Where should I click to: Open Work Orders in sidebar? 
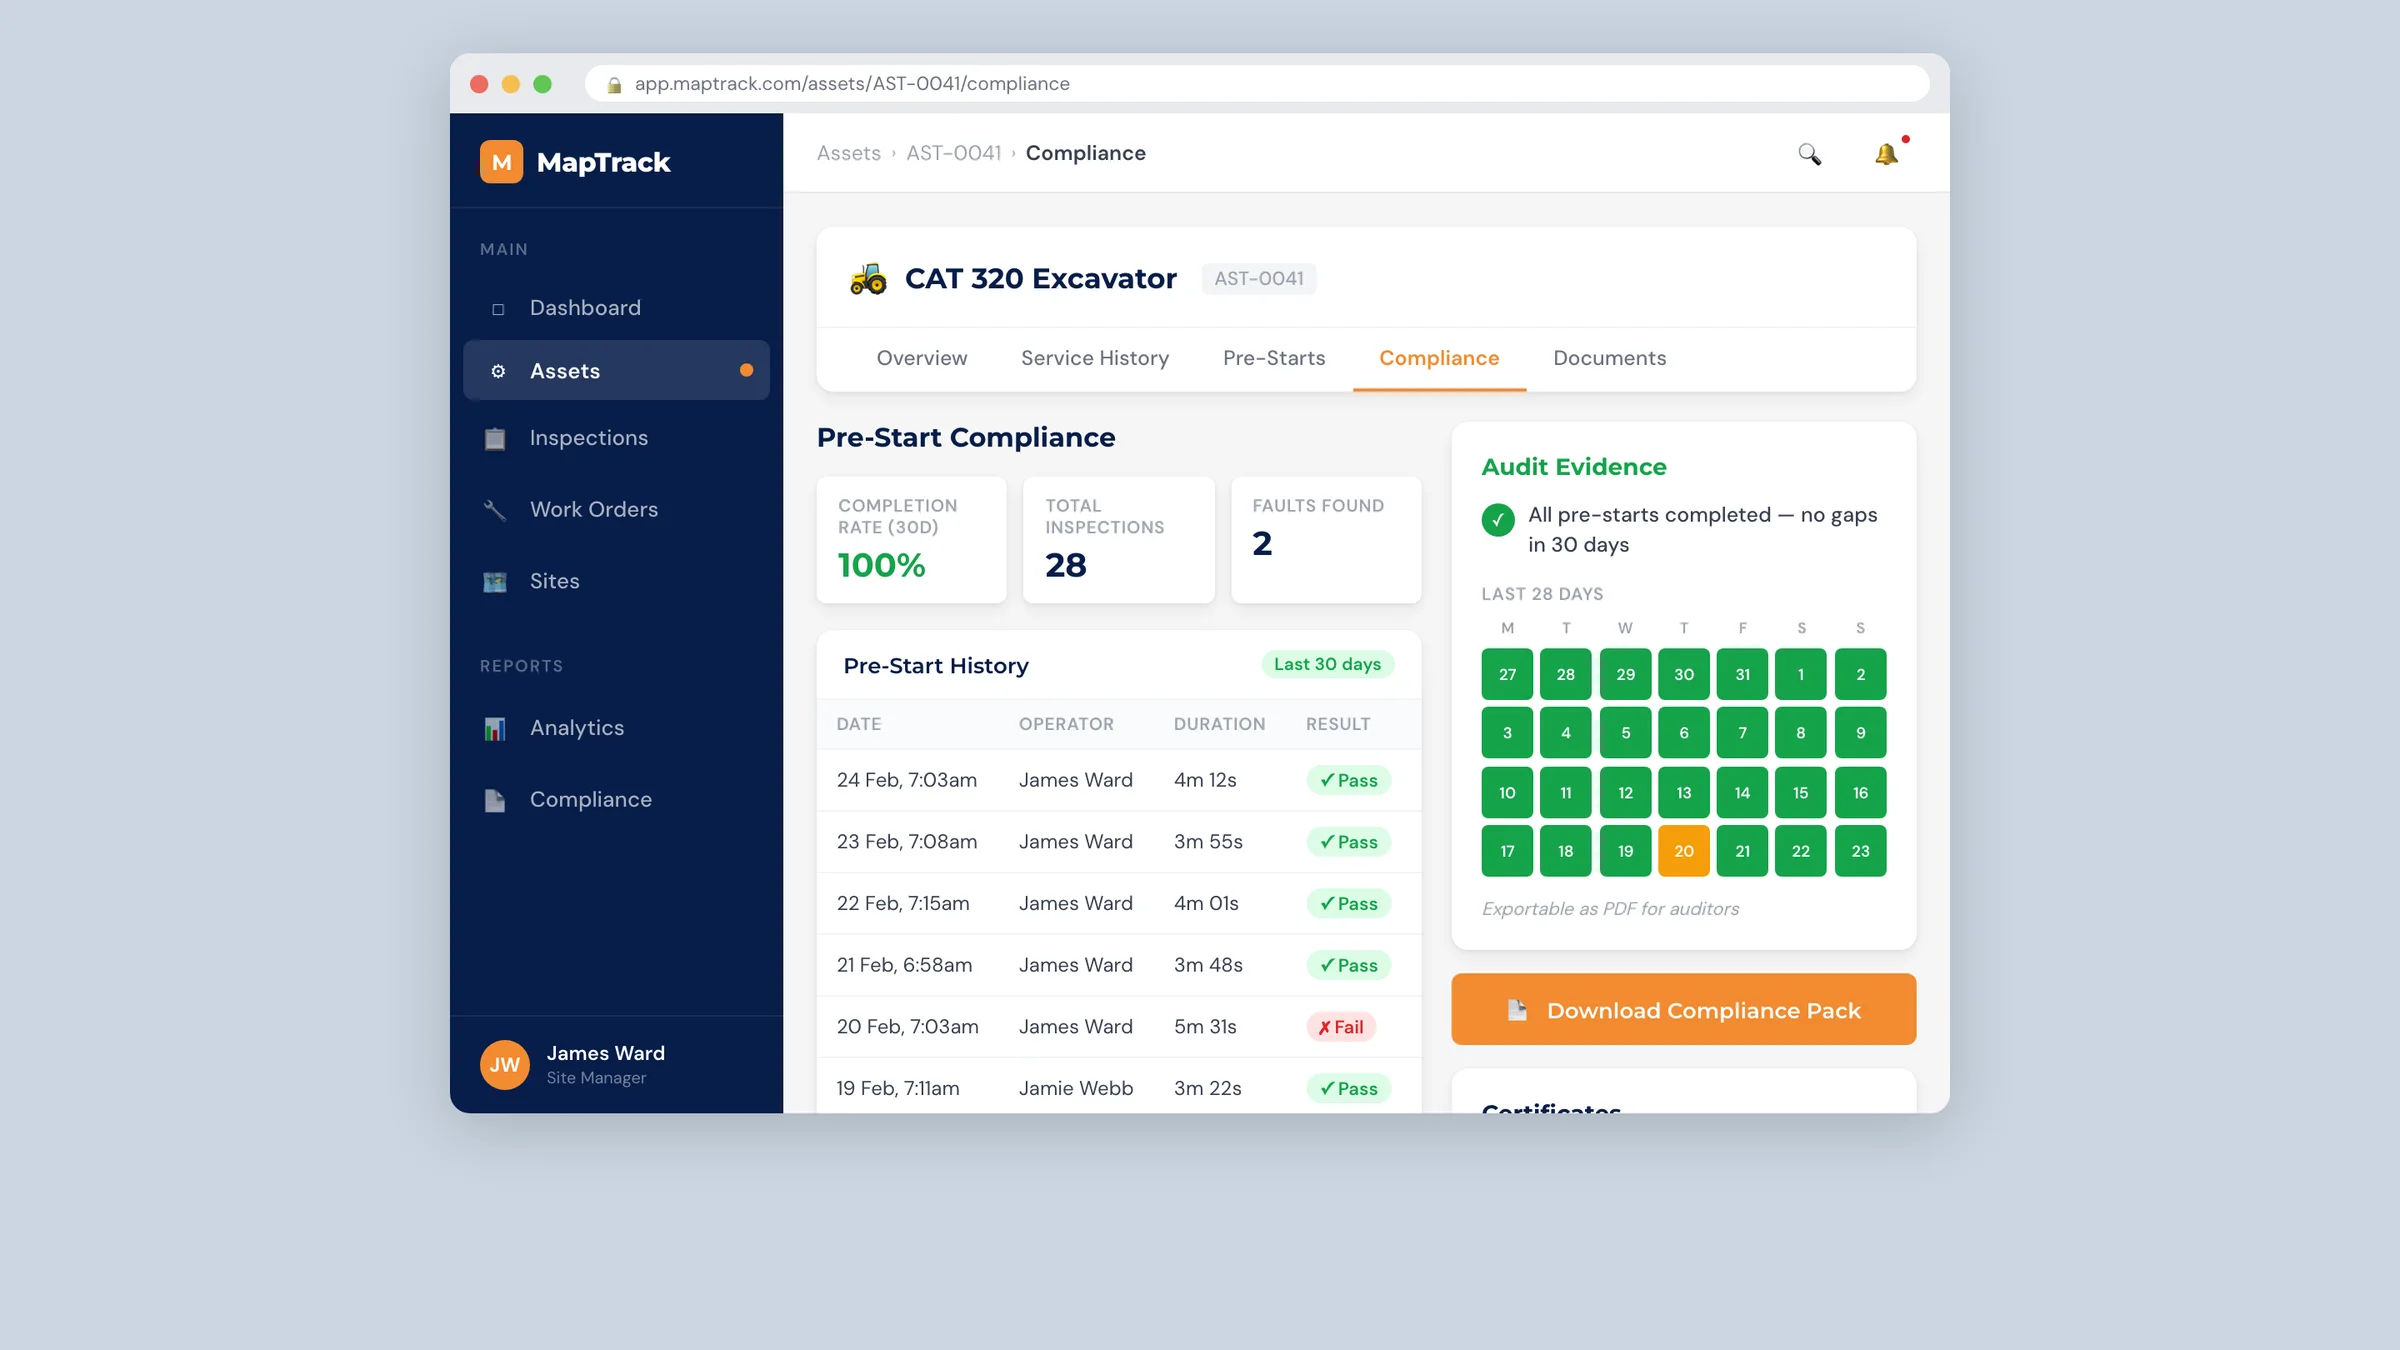(616, 510)
